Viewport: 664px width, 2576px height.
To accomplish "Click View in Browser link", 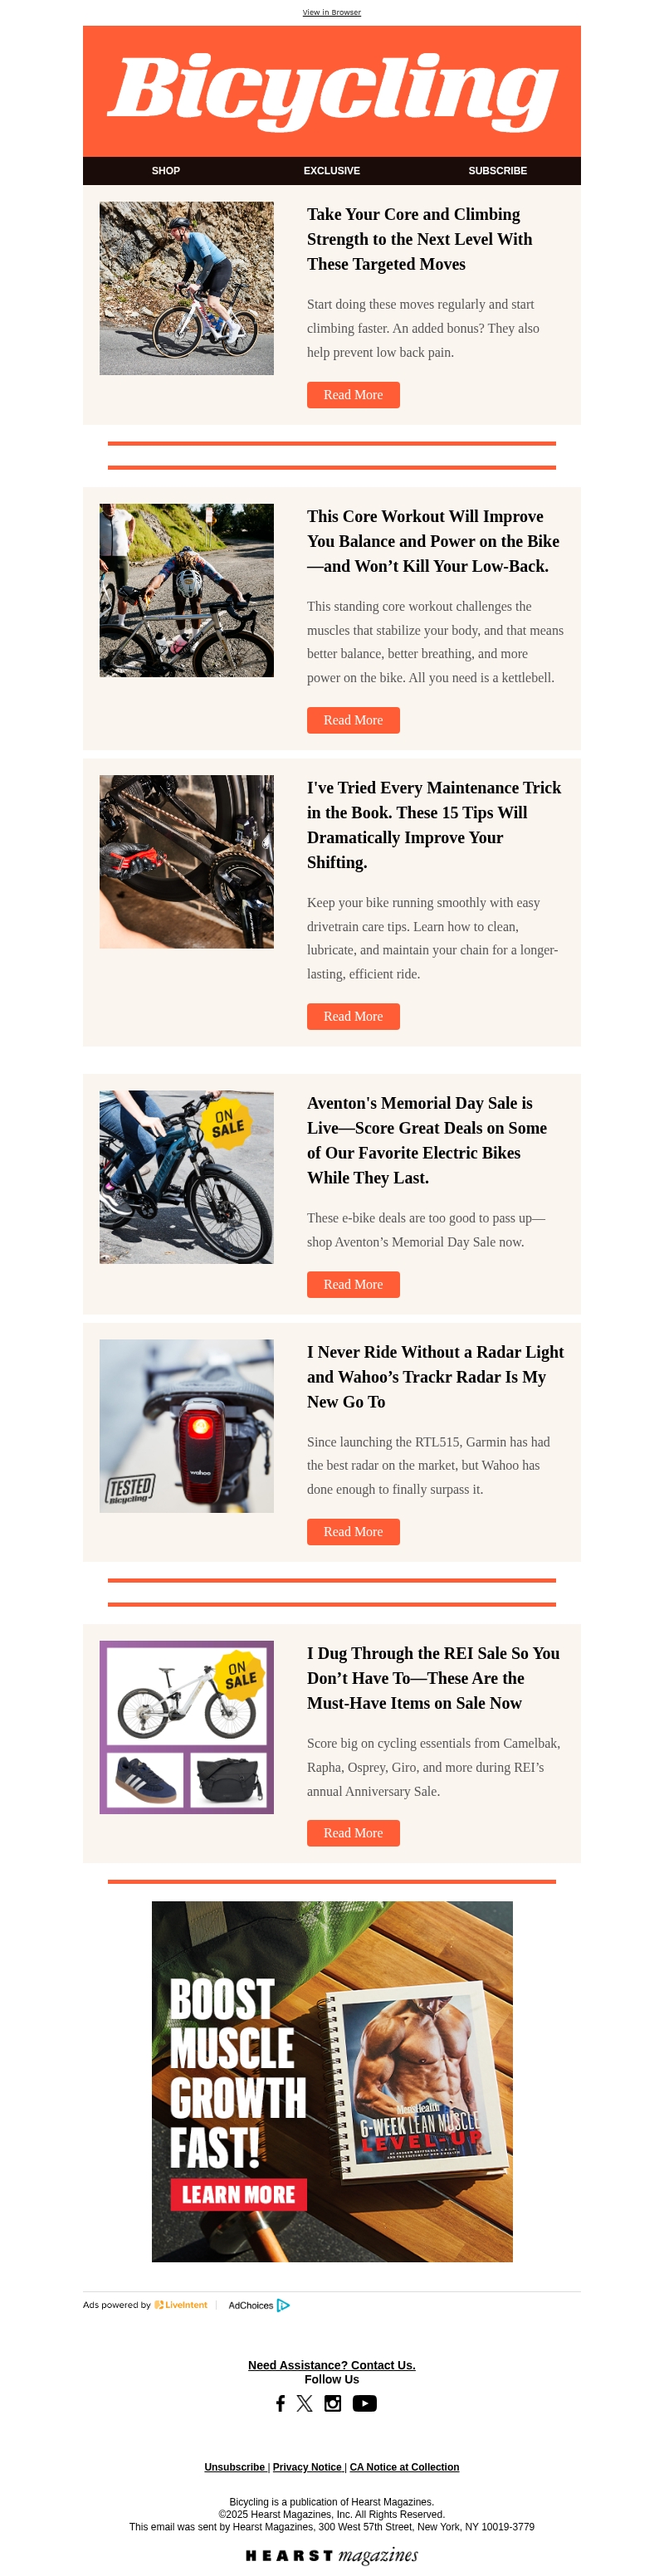I will [332, 12].
